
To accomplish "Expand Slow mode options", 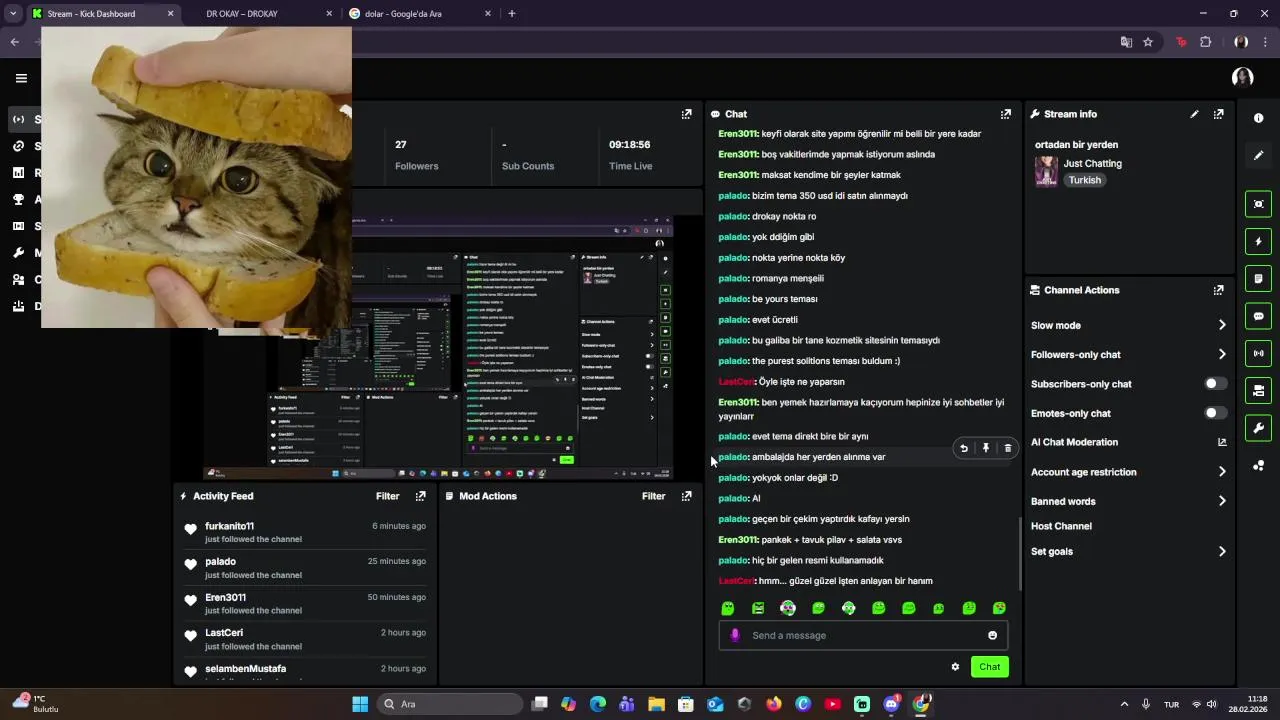I will (x=1222, y=325).
